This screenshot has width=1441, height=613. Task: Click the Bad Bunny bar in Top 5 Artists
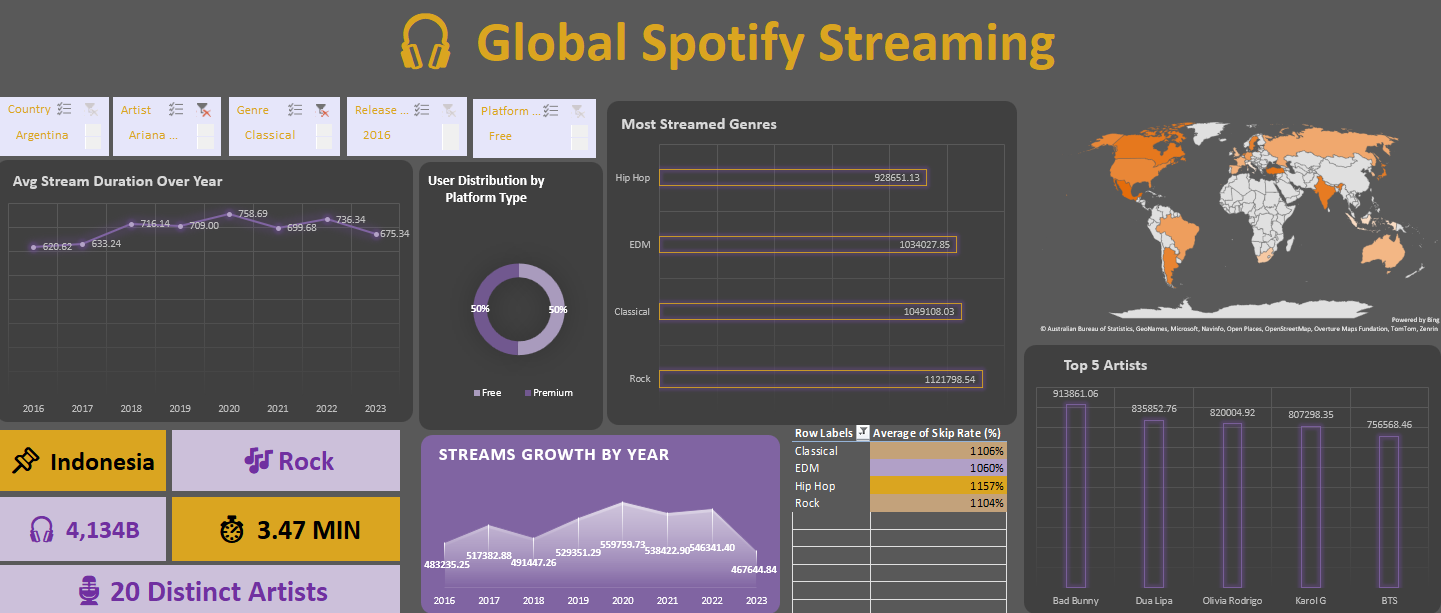(x=1075, y=495)
